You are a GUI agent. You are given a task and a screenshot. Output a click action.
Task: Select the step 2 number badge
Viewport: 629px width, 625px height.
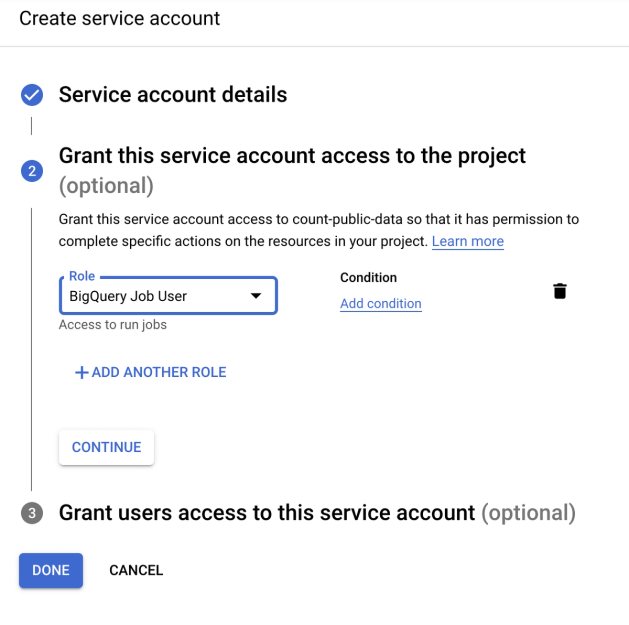point(32,171)
